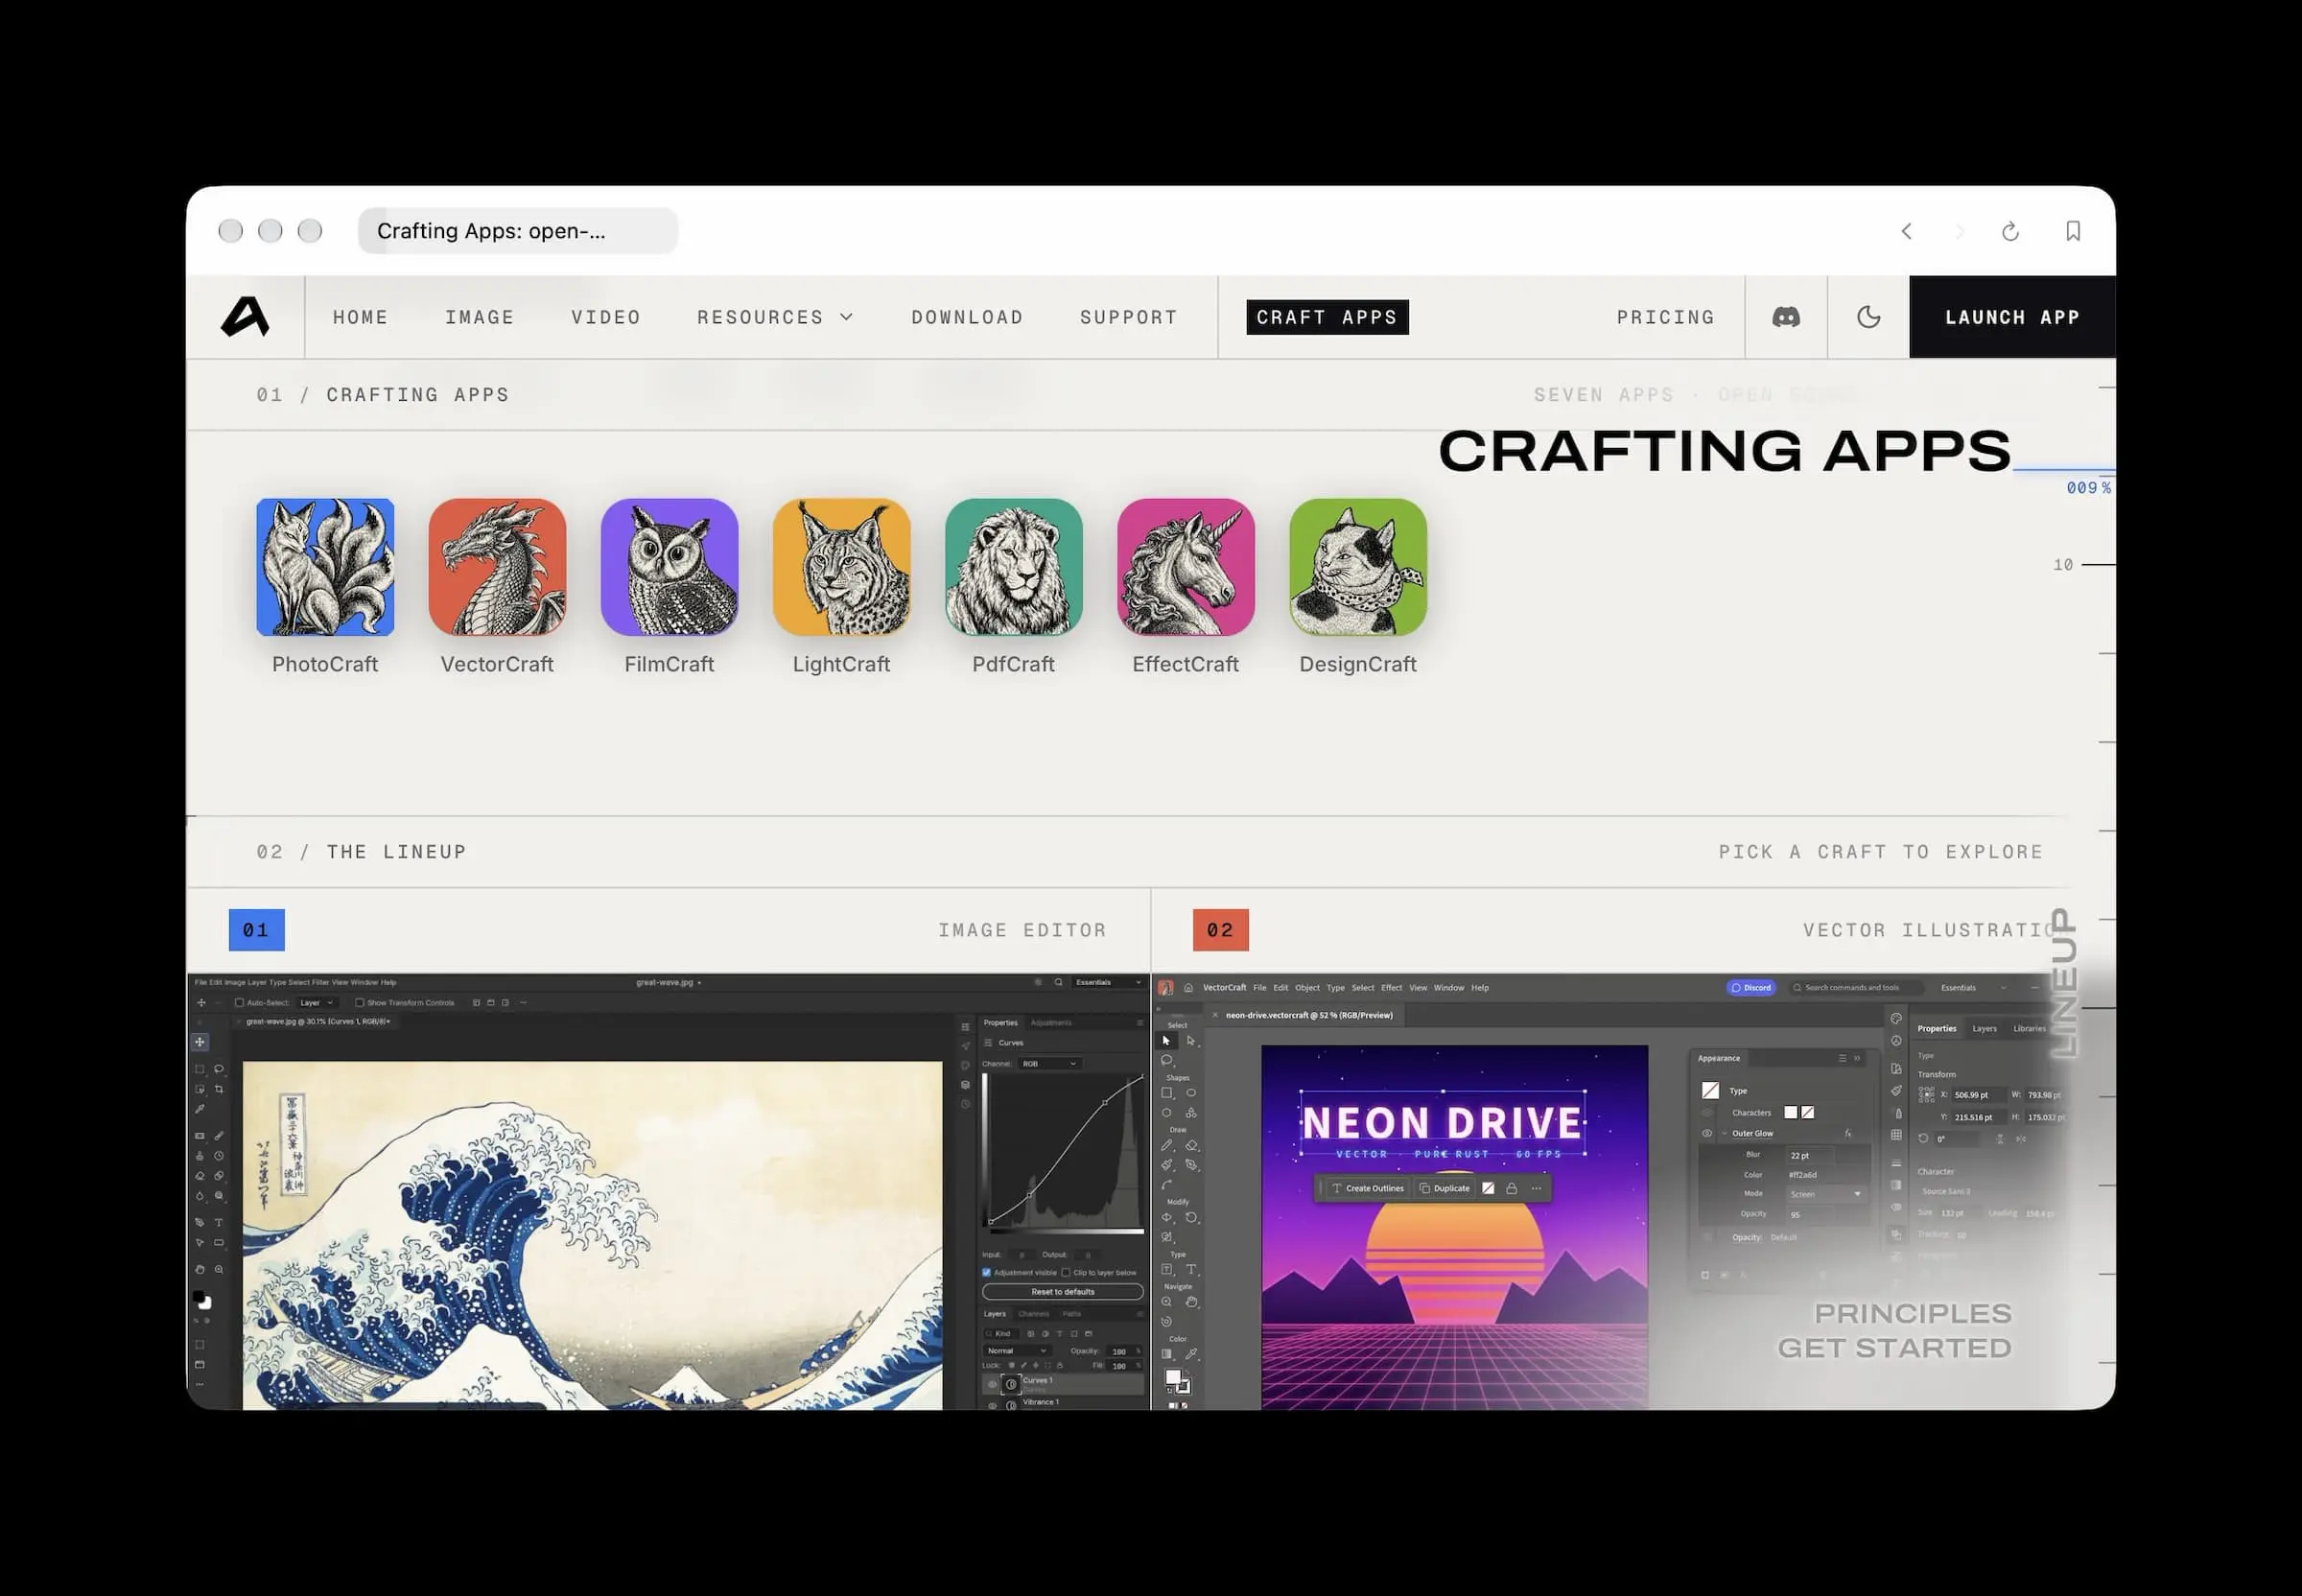Click the site logo in navbar
The width and height of the screenshot is (2302, 1596).
coord(245,317)
